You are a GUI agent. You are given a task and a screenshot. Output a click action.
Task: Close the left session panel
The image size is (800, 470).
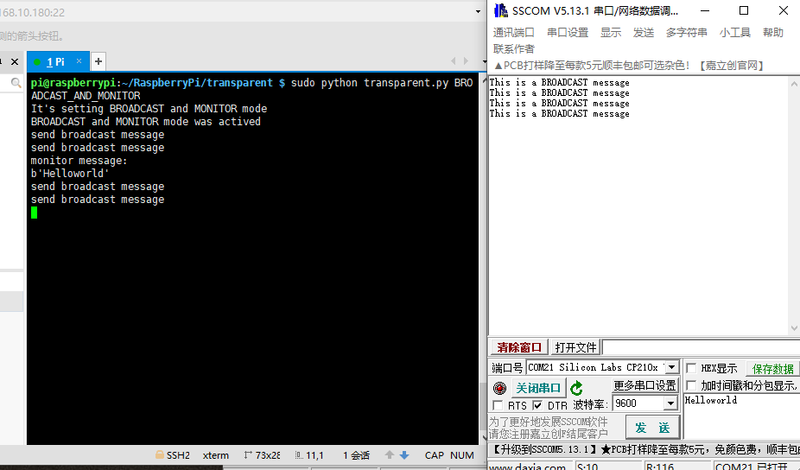coord(15,62)
